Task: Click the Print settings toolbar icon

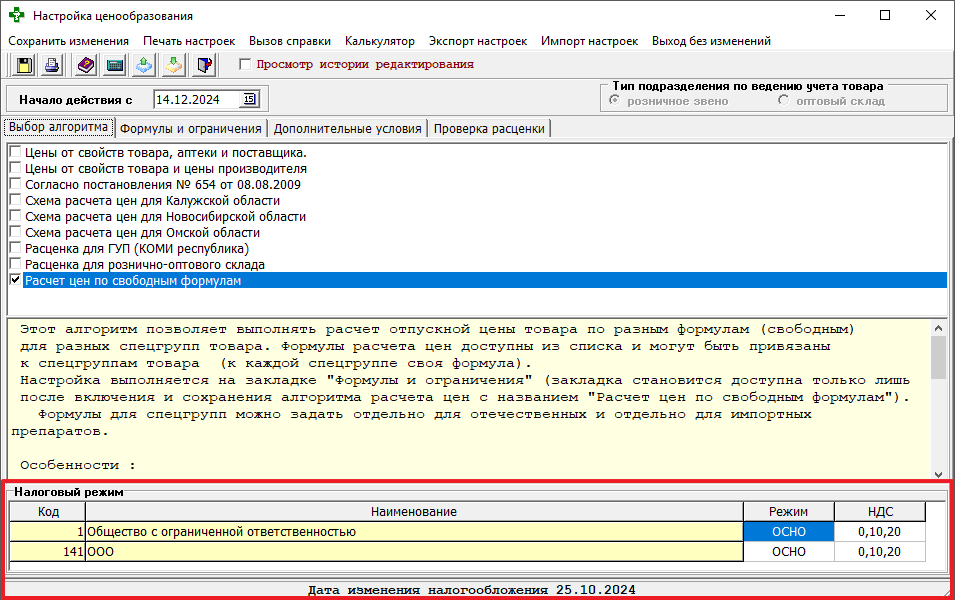Action: click(x=53, y=64)
